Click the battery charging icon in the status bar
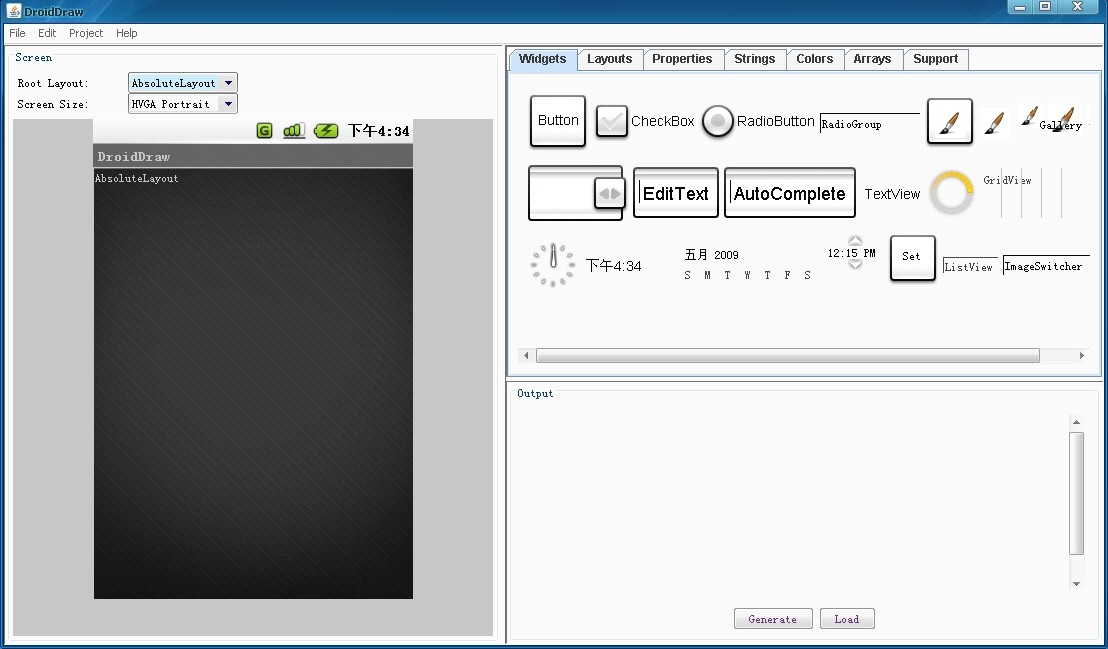1108x649 pixels. coord(326,130)
